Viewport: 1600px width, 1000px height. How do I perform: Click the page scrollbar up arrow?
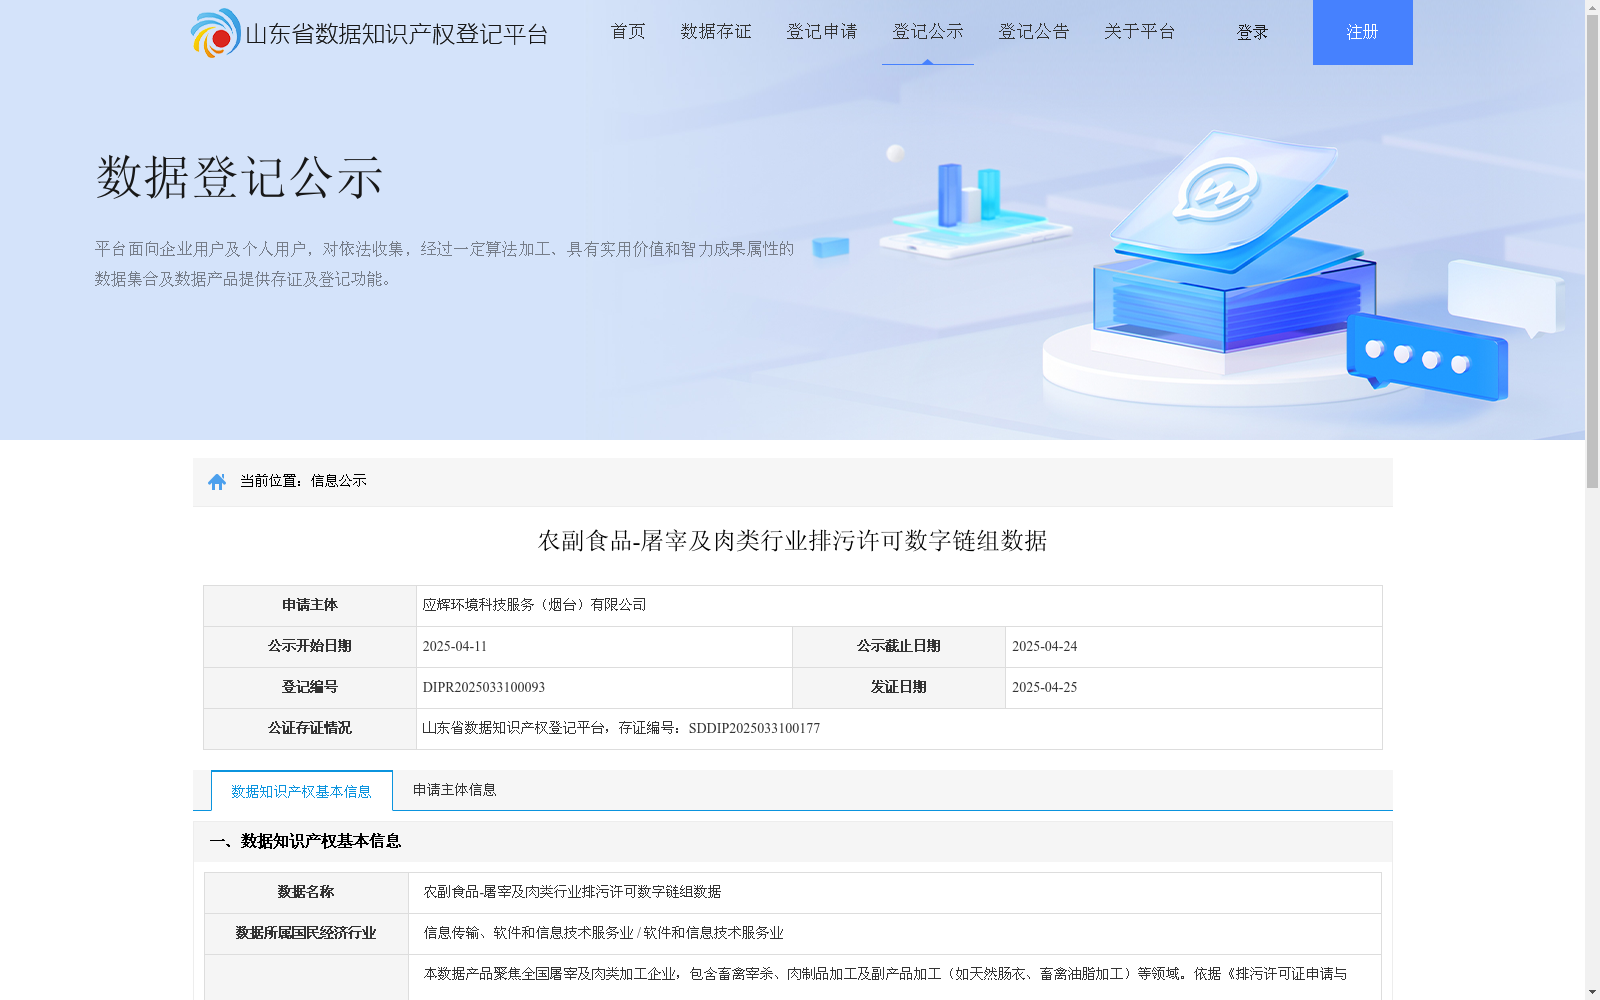(x=1592, y=7)
